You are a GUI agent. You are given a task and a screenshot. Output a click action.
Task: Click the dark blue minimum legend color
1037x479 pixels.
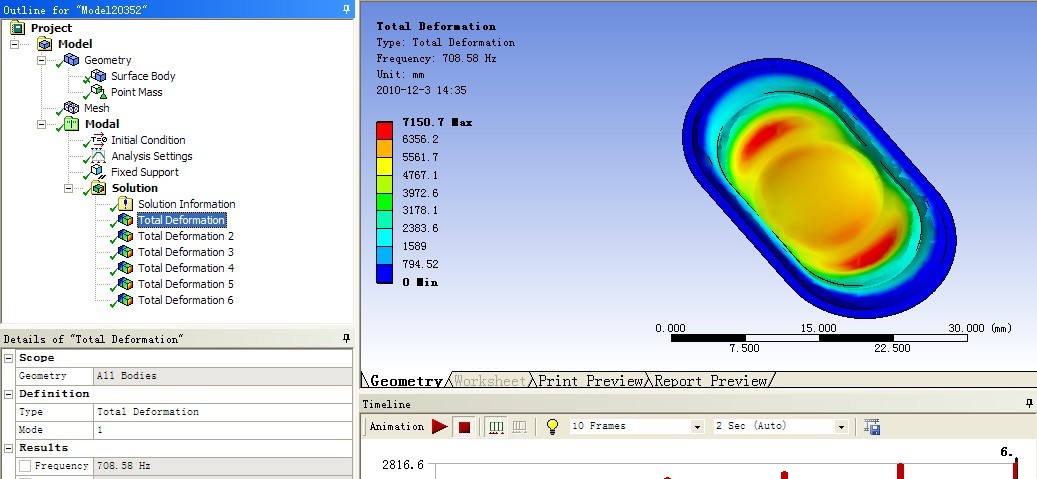pos(384,275)
